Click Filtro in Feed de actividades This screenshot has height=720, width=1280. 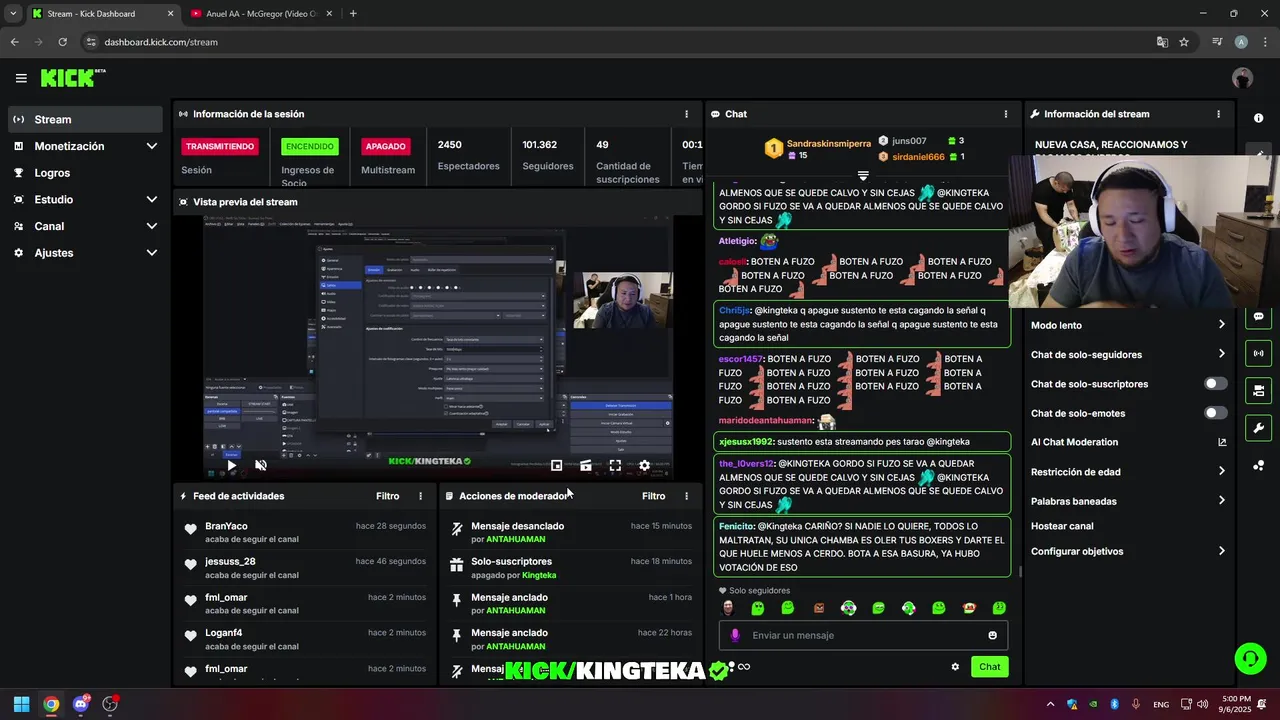point(387,496)
